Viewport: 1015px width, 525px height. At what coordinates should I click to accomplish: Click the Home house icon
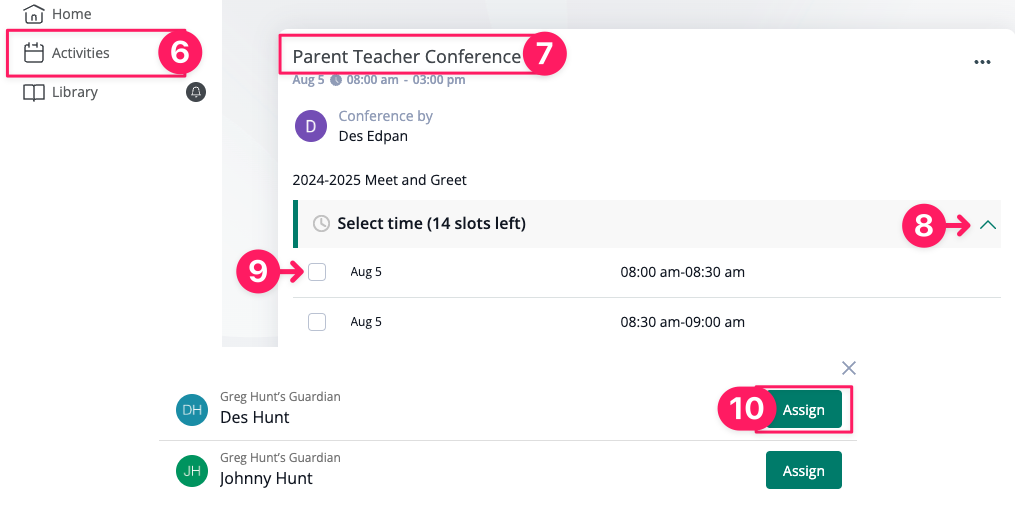point(34,14)
